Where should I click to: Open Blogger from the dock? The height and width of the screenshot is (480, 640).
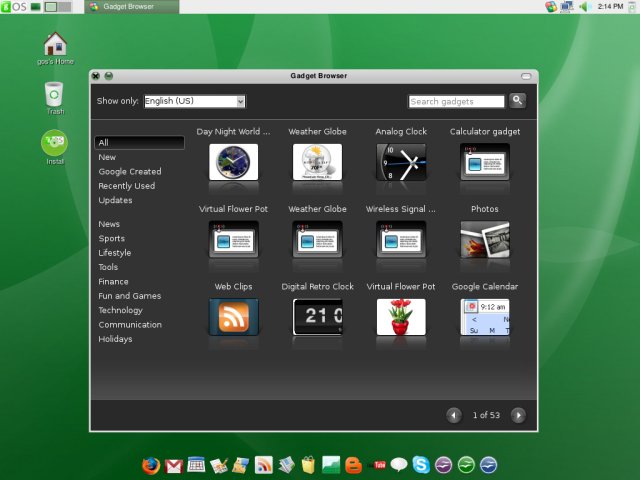pyautogui.click(x=353, y=465)
